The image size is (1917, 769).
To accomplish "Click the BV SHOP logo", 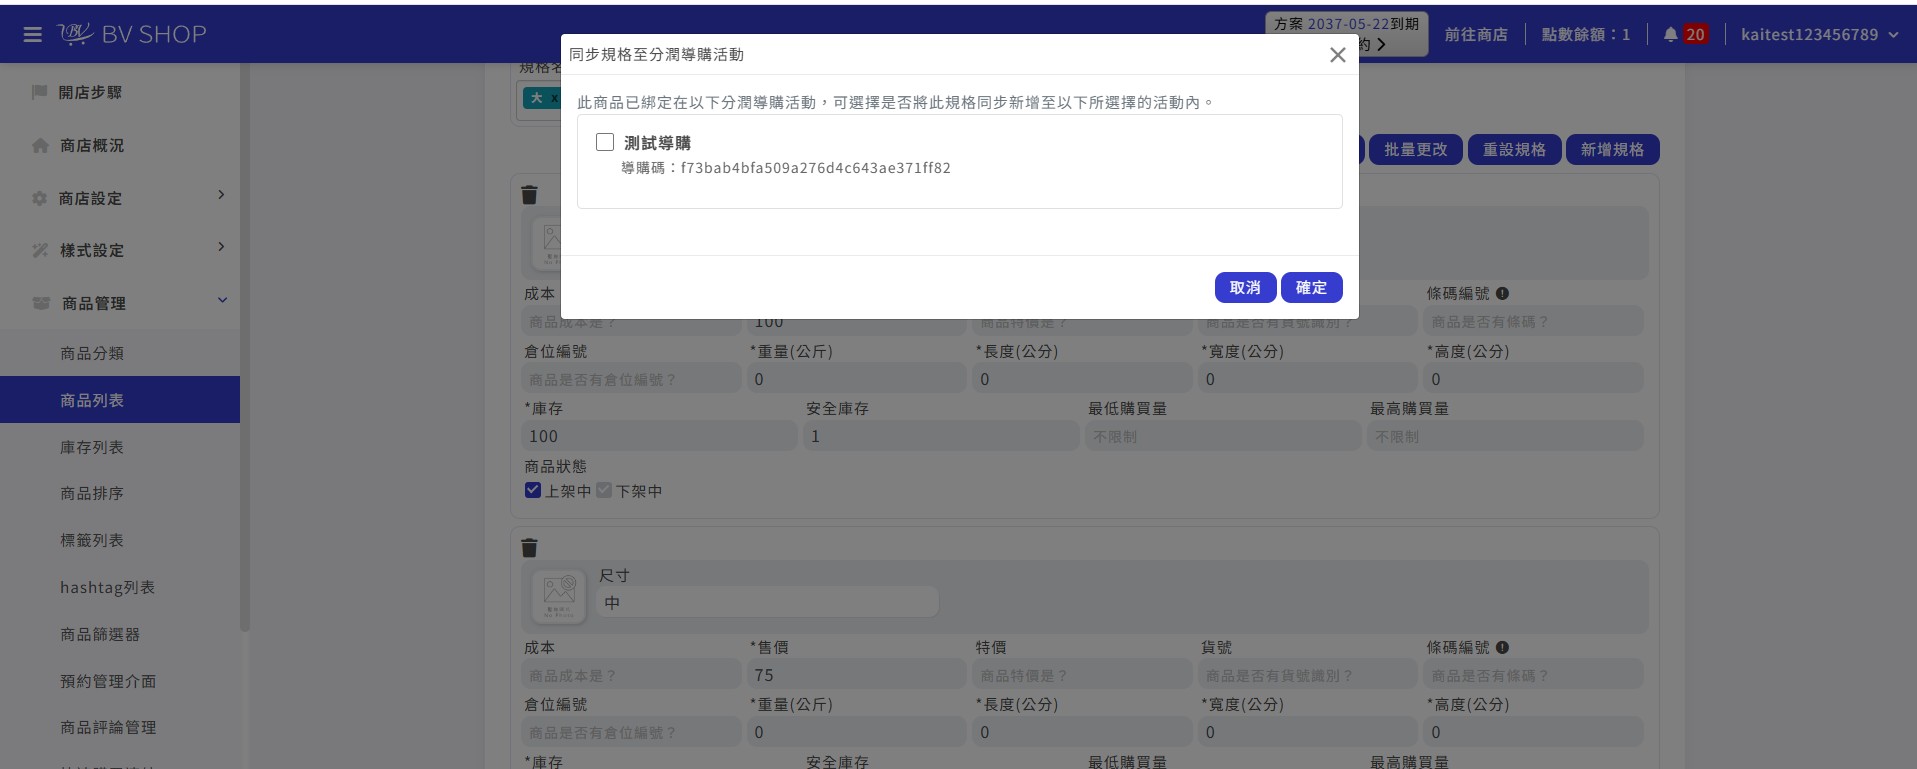I will coord(132,35).
